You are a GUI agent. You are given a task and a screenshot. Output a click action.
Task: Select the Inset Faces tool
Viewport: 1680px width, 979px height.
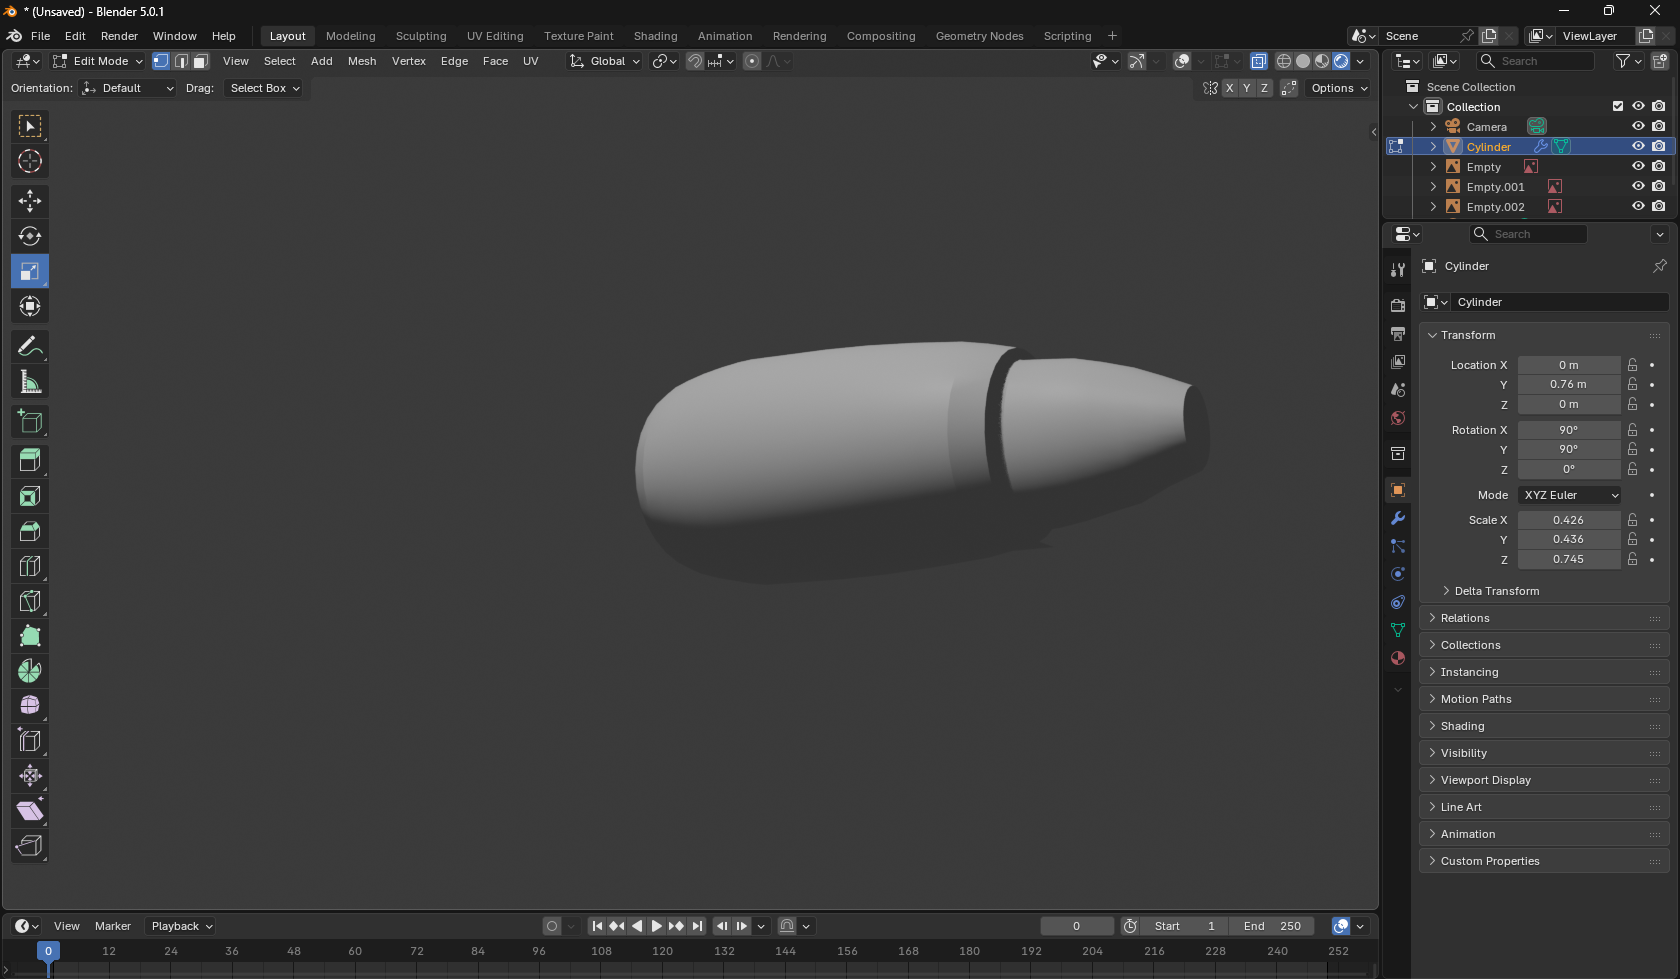(30, 496)
